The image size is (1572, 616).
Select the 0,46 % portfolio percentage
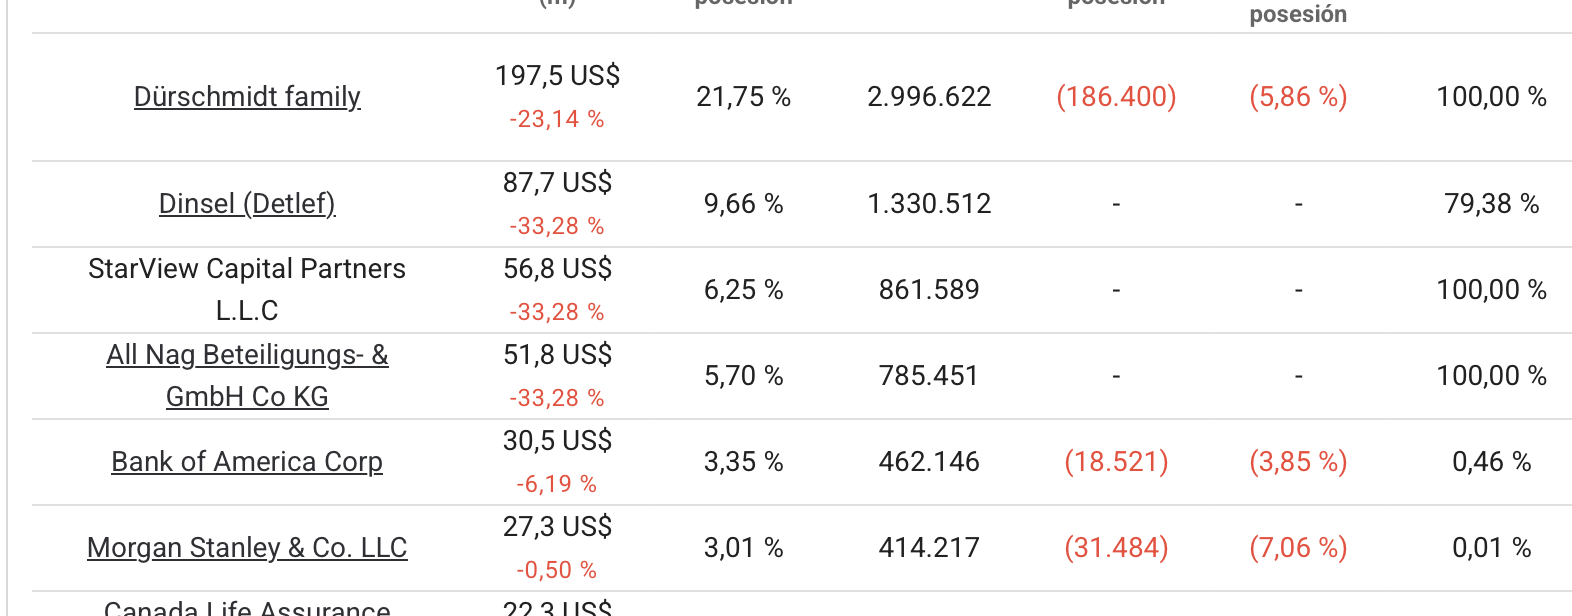coord(1491,462)
